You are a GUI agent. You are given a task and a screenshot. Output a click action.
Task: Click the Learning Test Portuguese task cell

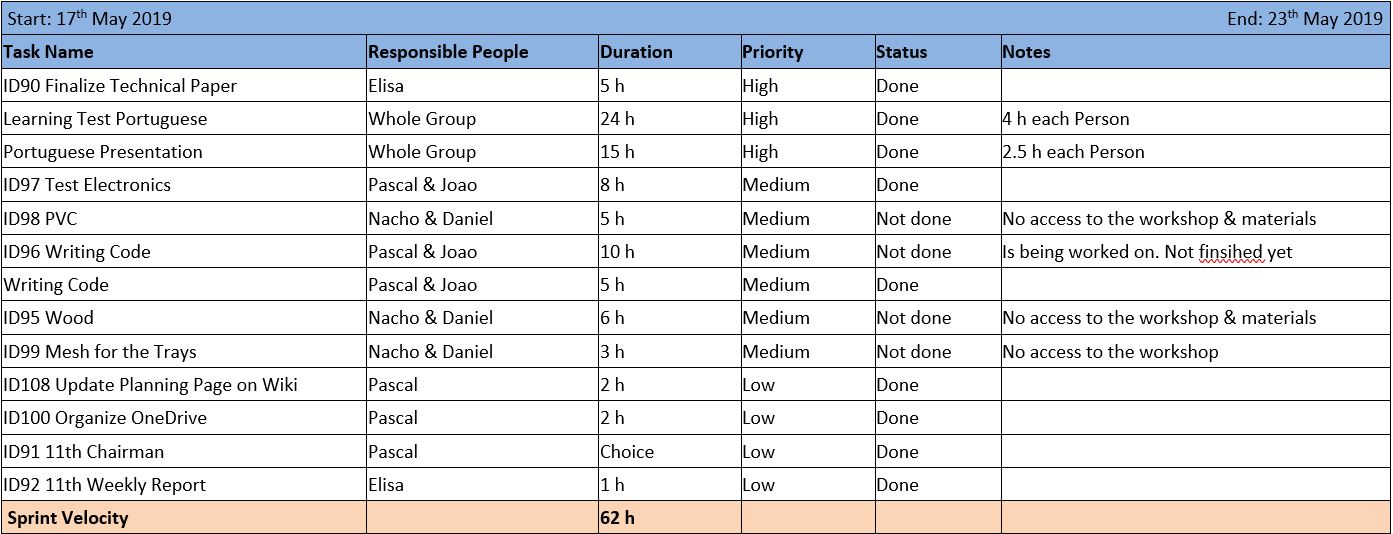click(x=105, y=119)
